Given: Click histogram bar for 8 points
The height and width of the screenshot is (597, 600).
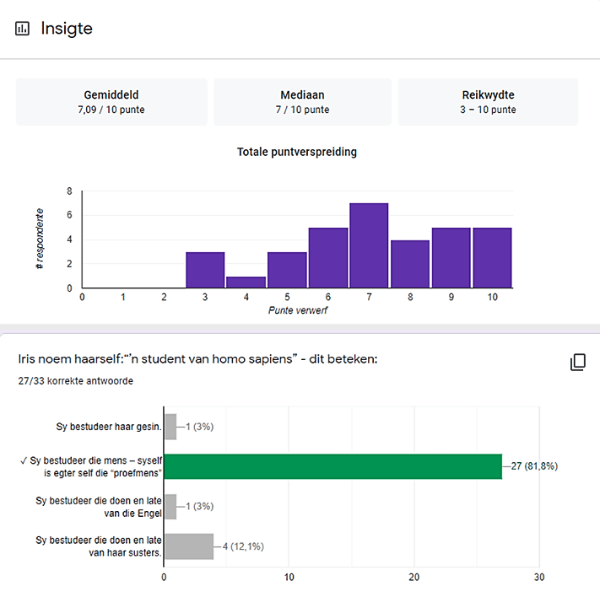Looking at the screenshot, I should pos(410,264).
